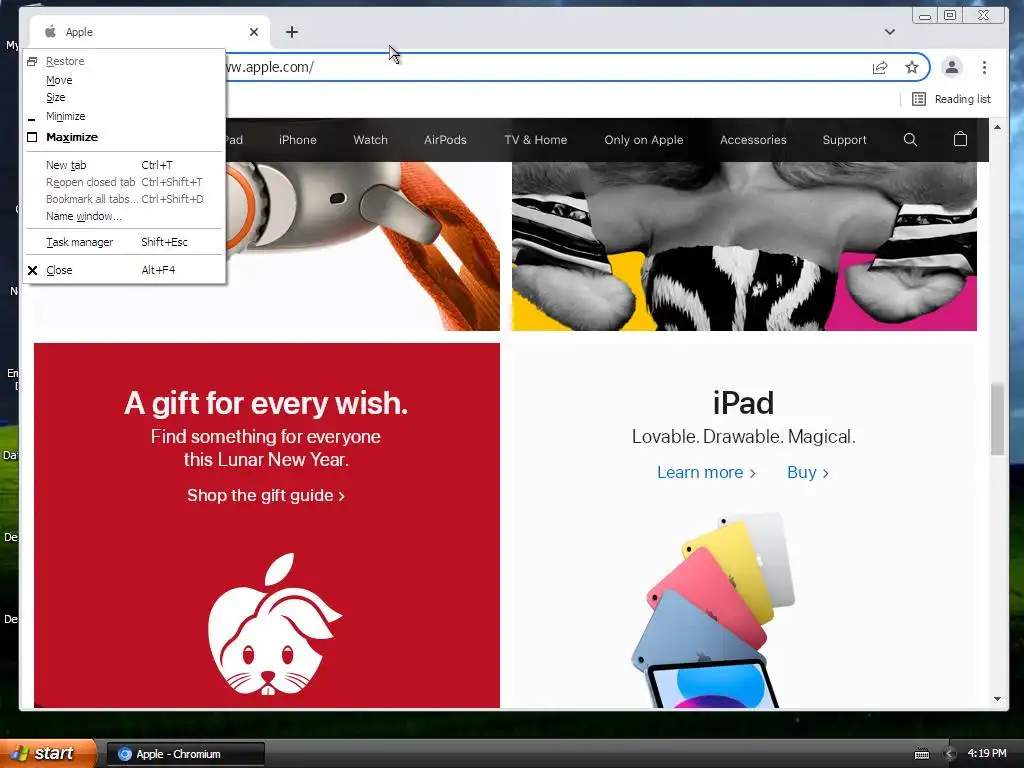
Task: Select Maximize in the window menu
Action: [124, 137]
